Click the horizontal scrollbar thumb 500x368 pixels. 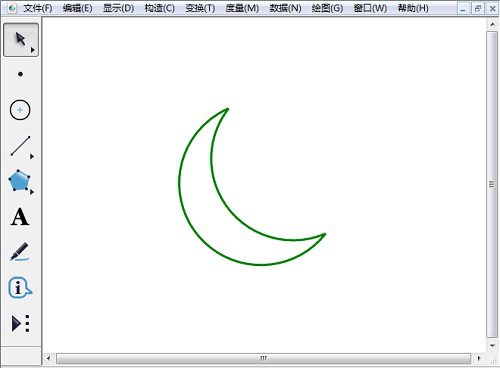263,358
